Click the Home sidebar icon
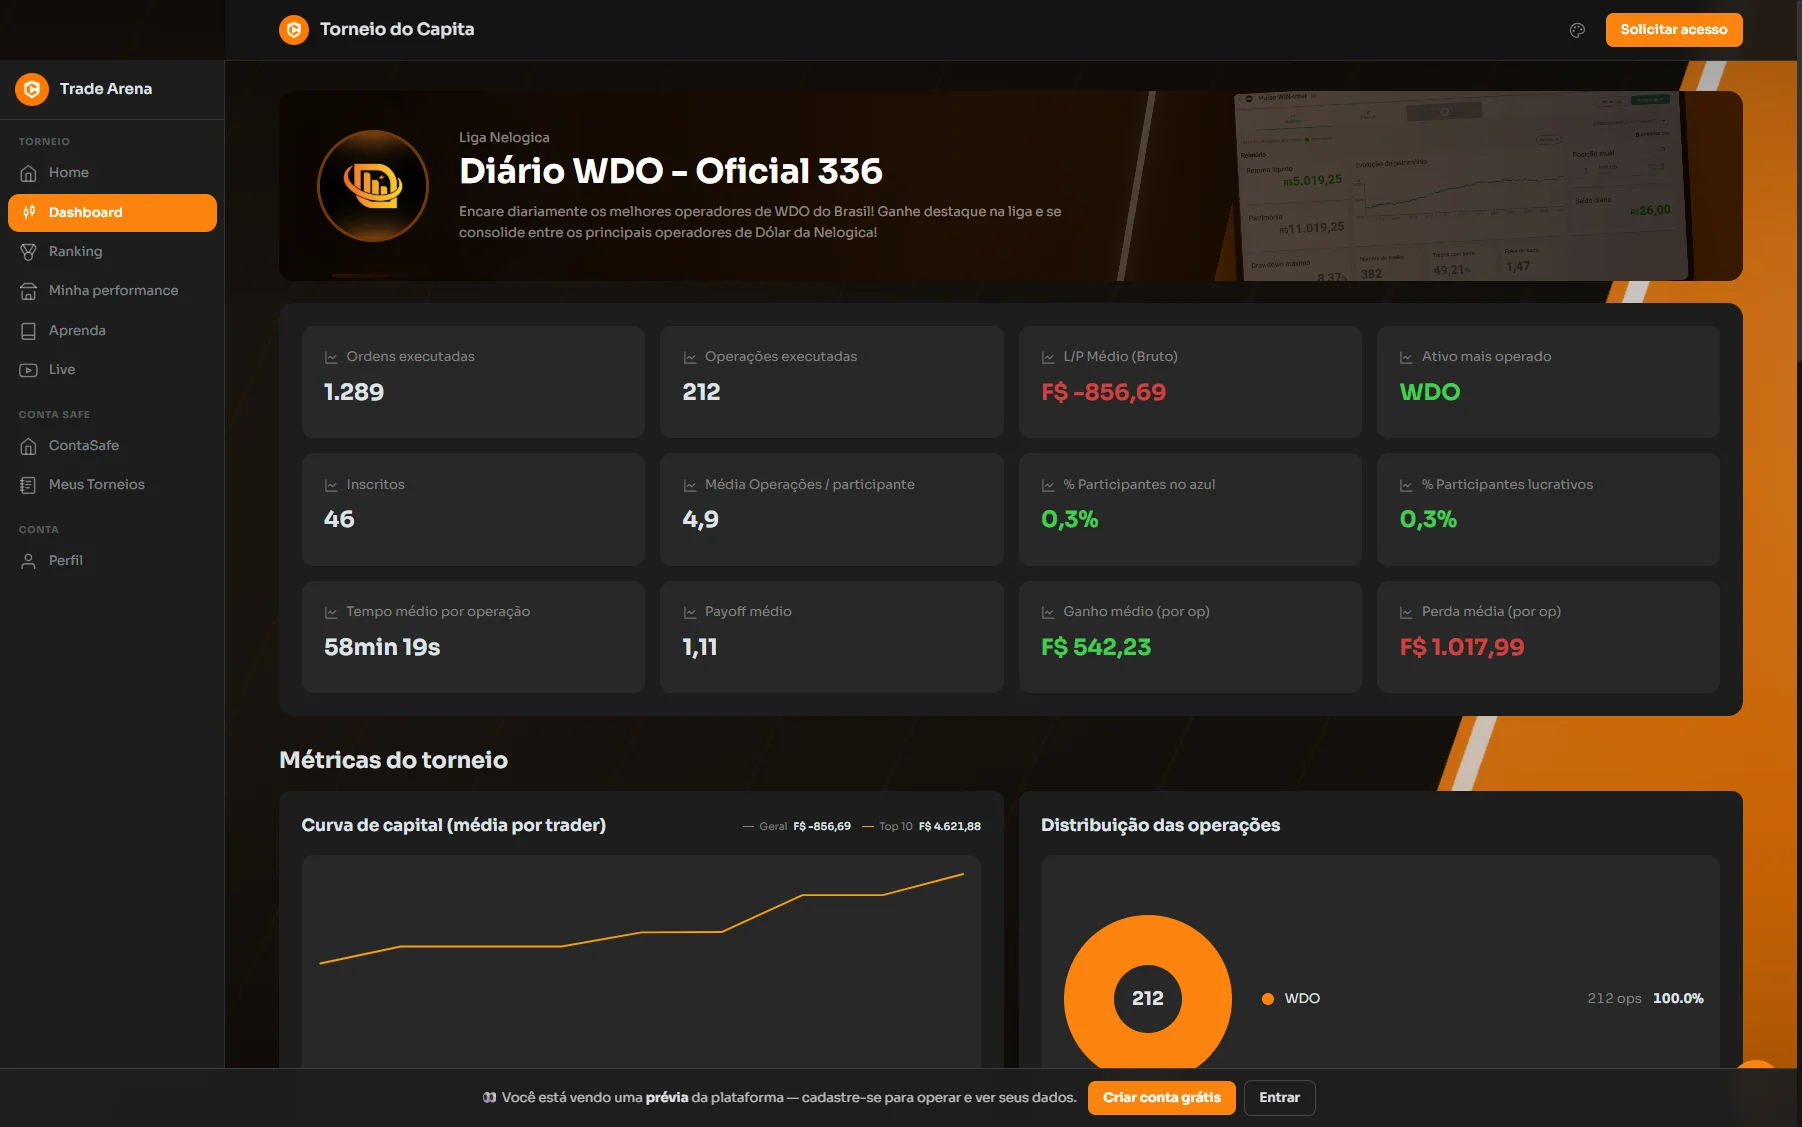 point(29,173)
